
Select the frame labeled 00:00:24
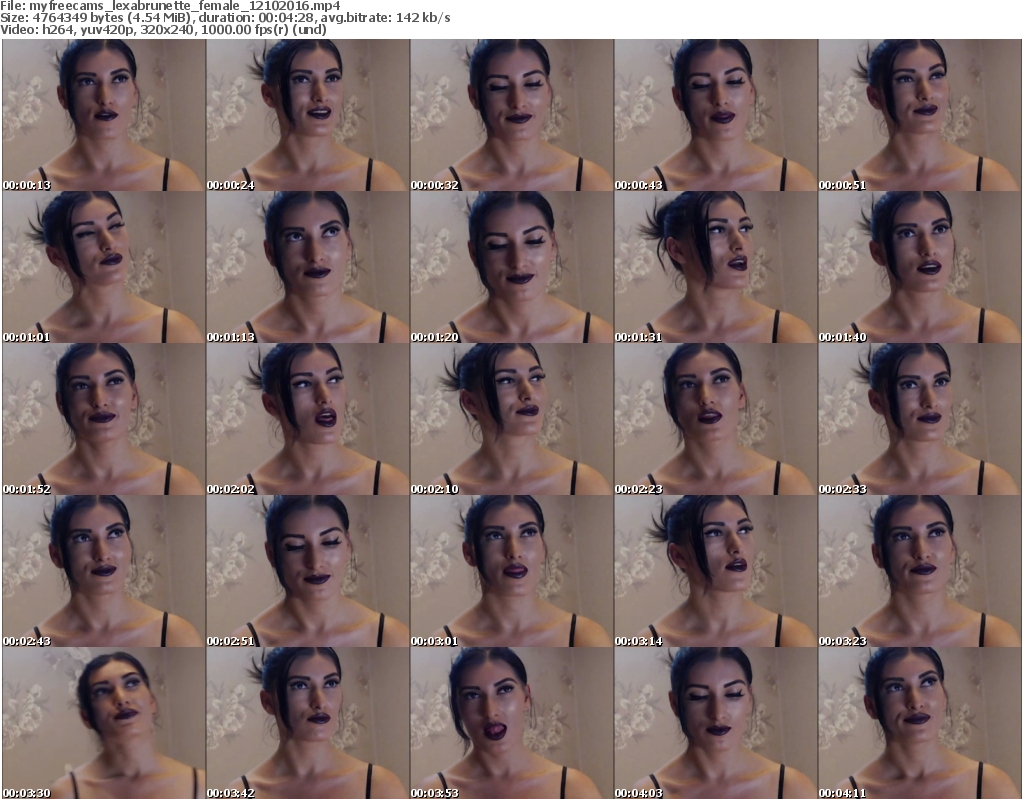(307, 115)
